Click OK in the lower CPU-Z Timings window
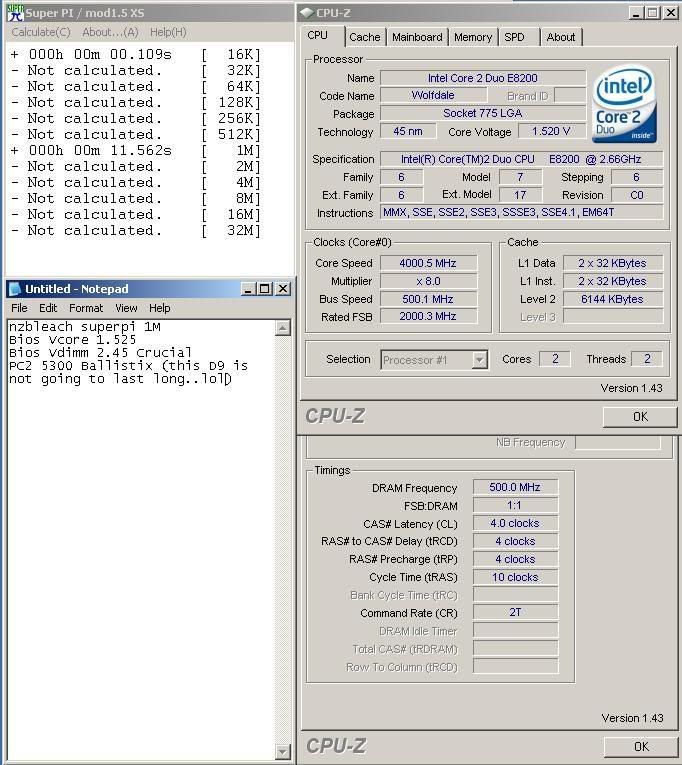 [641, 746]
